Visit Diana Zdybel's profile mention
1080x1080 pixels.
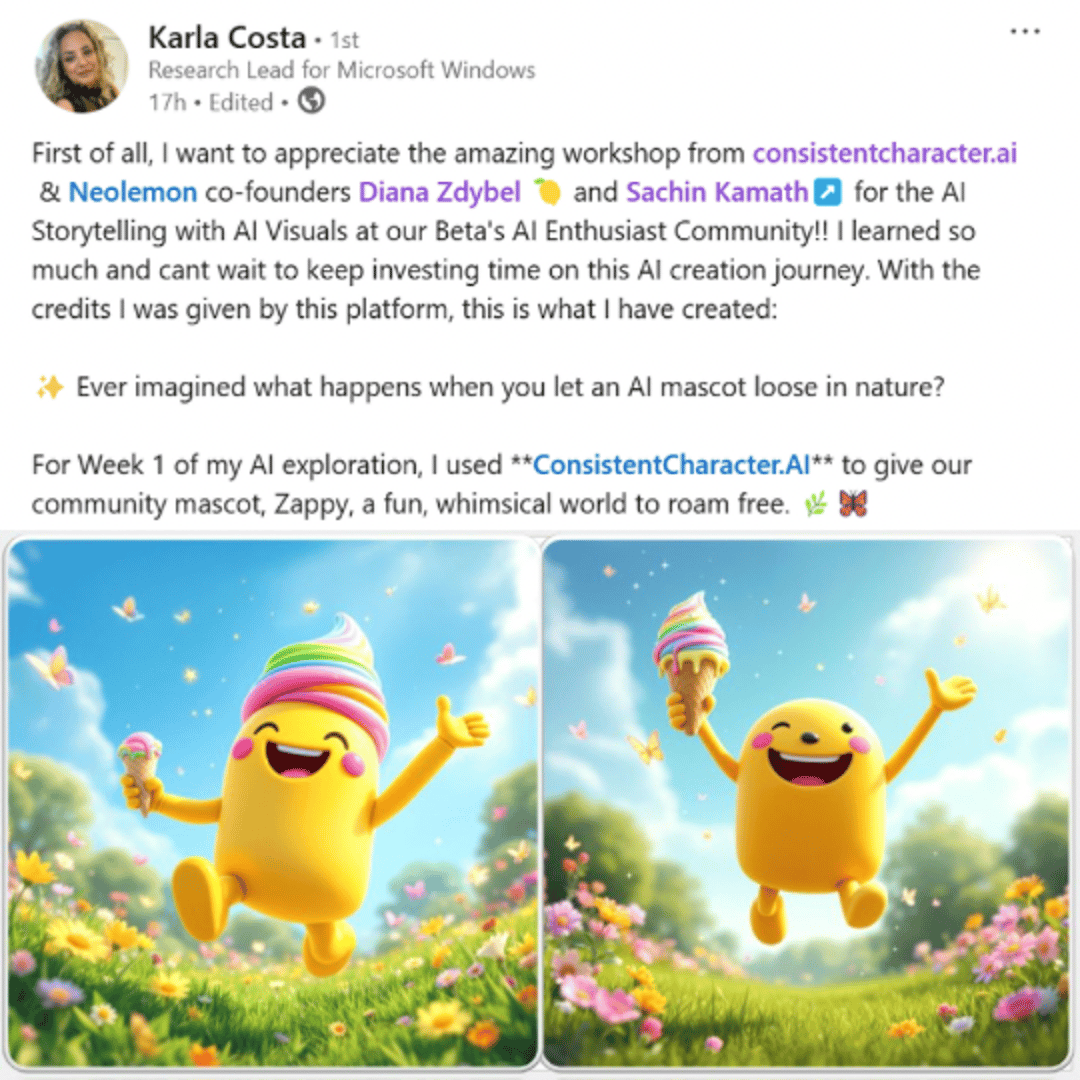coord(439,192)
